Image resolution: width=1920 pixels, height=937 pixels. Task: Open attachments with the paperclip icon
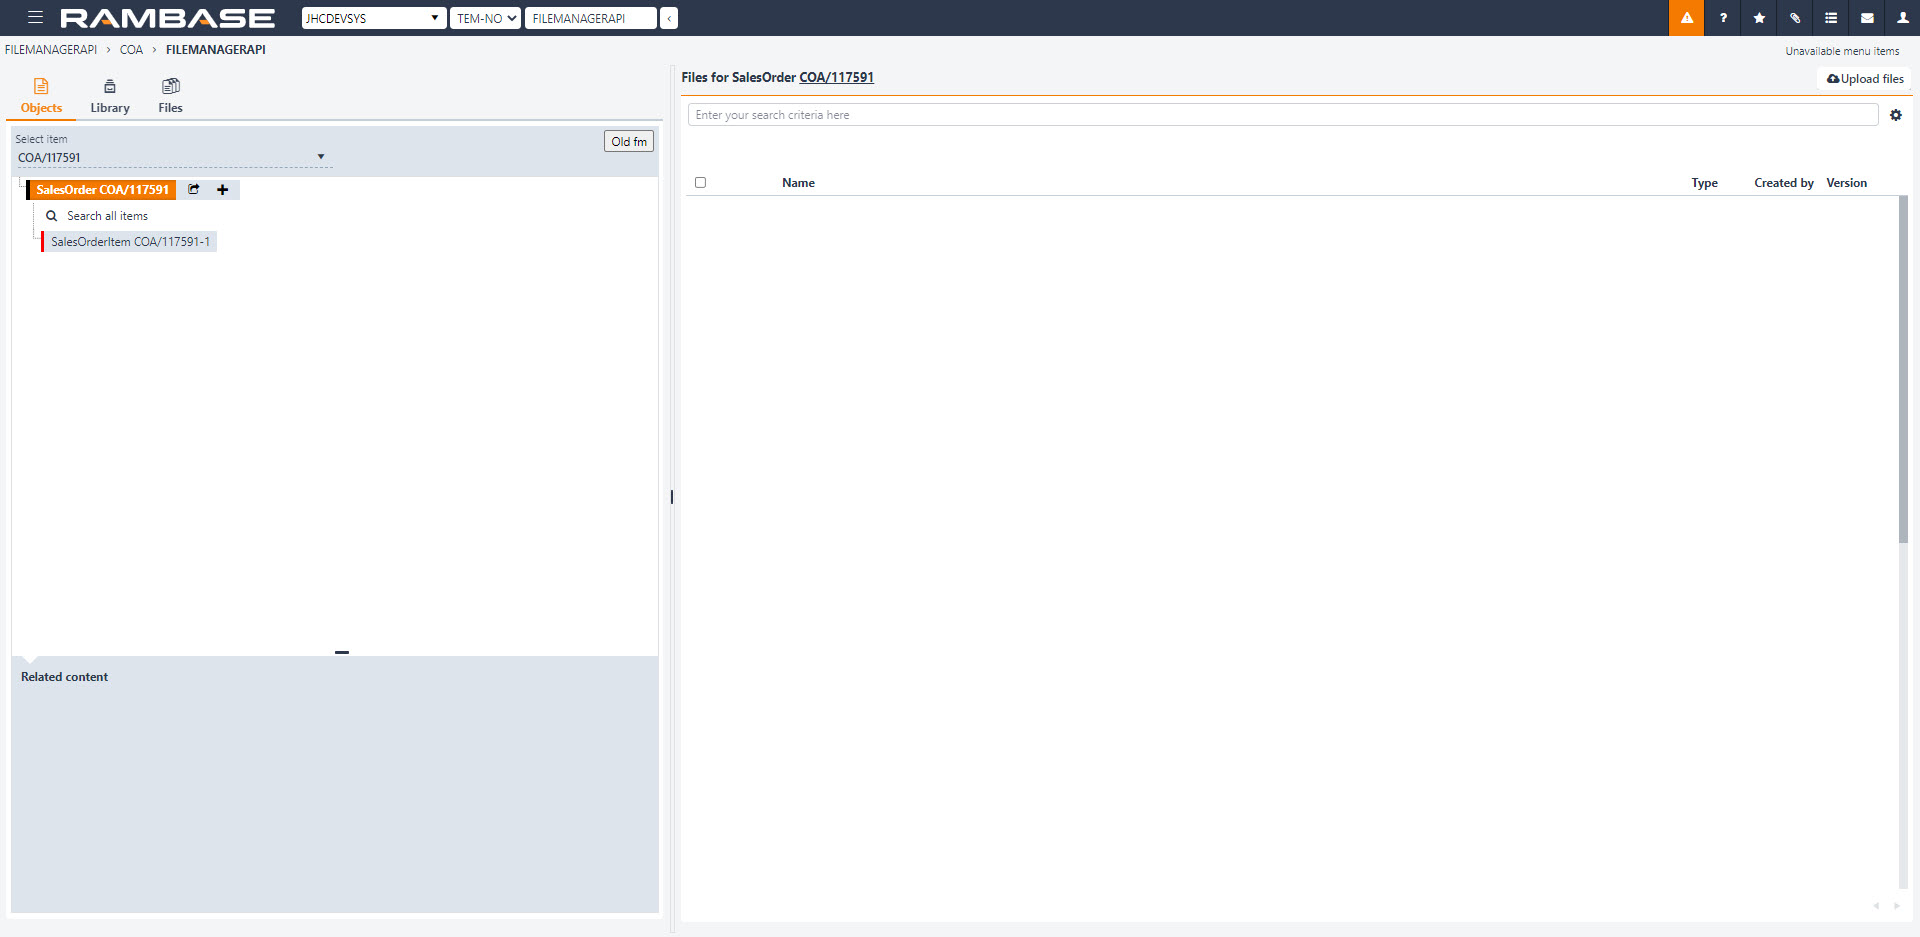click(x=1795, y=17)
